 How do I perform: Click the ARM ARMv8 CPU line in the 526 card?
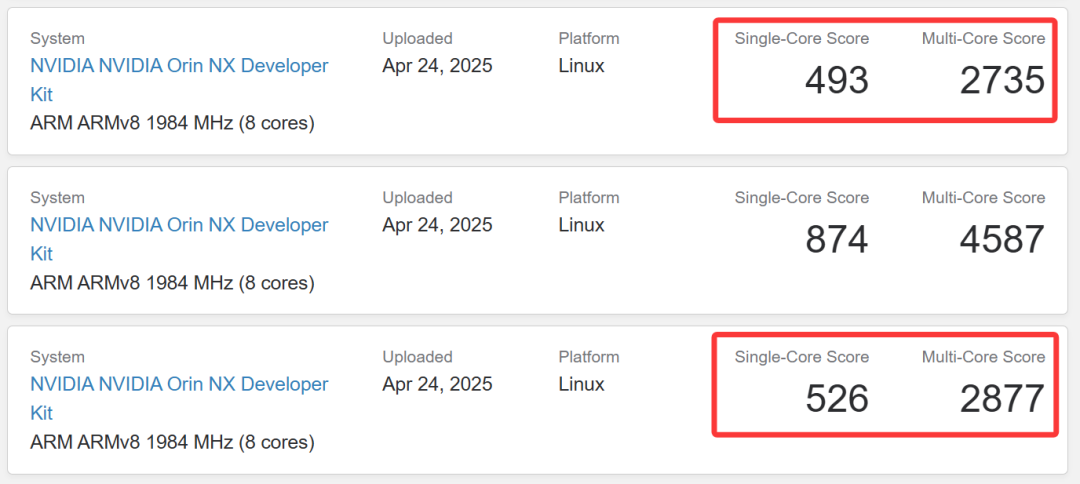point(172,441)
